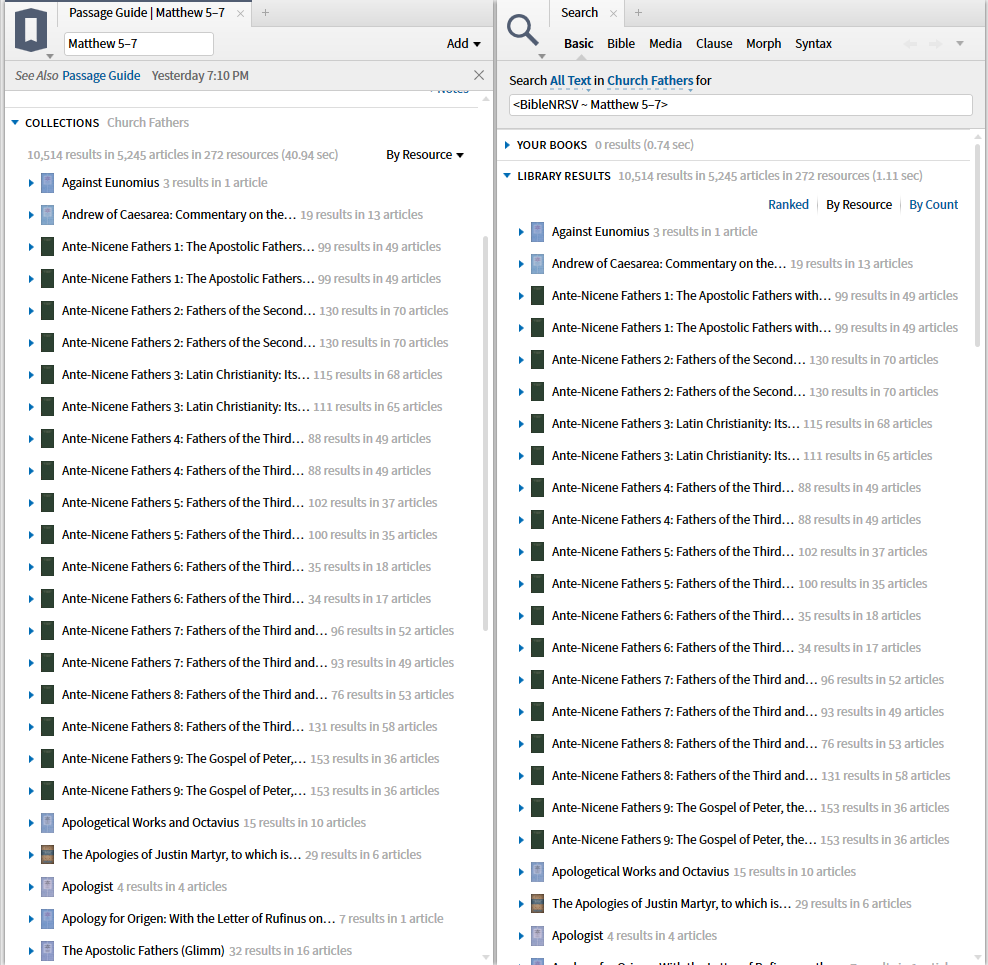Click Andrew of Caesarea icon in Library Results
The width and height of the screenshot is (988, 965).
pyautogui.click(x=537, y=264)
